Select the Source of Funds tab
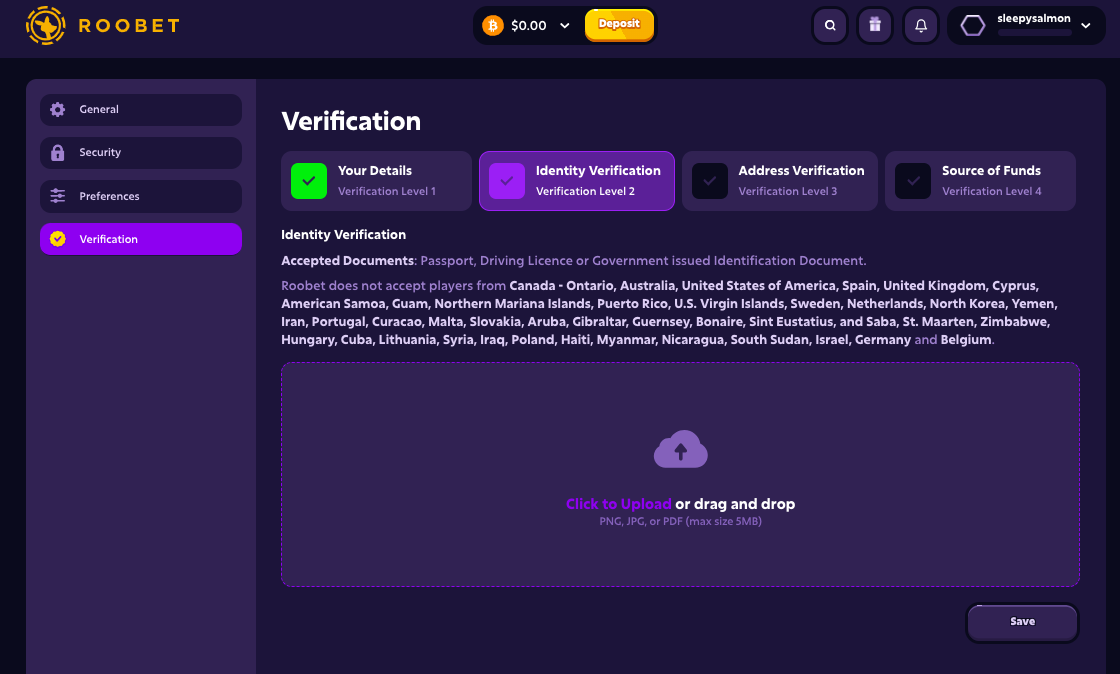The height and width of the screenshot is (674, 1120). [980, 180]
